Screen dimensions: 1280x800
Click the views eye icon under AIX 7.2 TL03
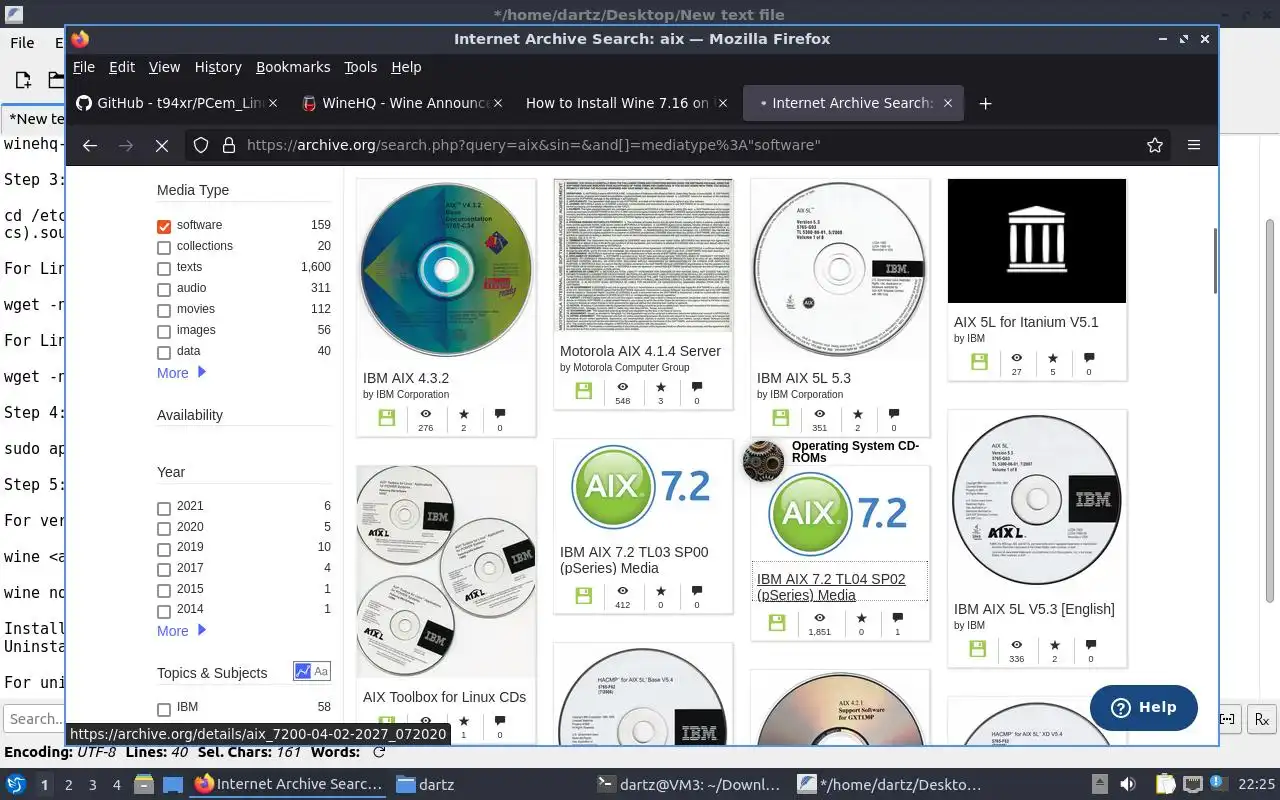tap(622, 591)
